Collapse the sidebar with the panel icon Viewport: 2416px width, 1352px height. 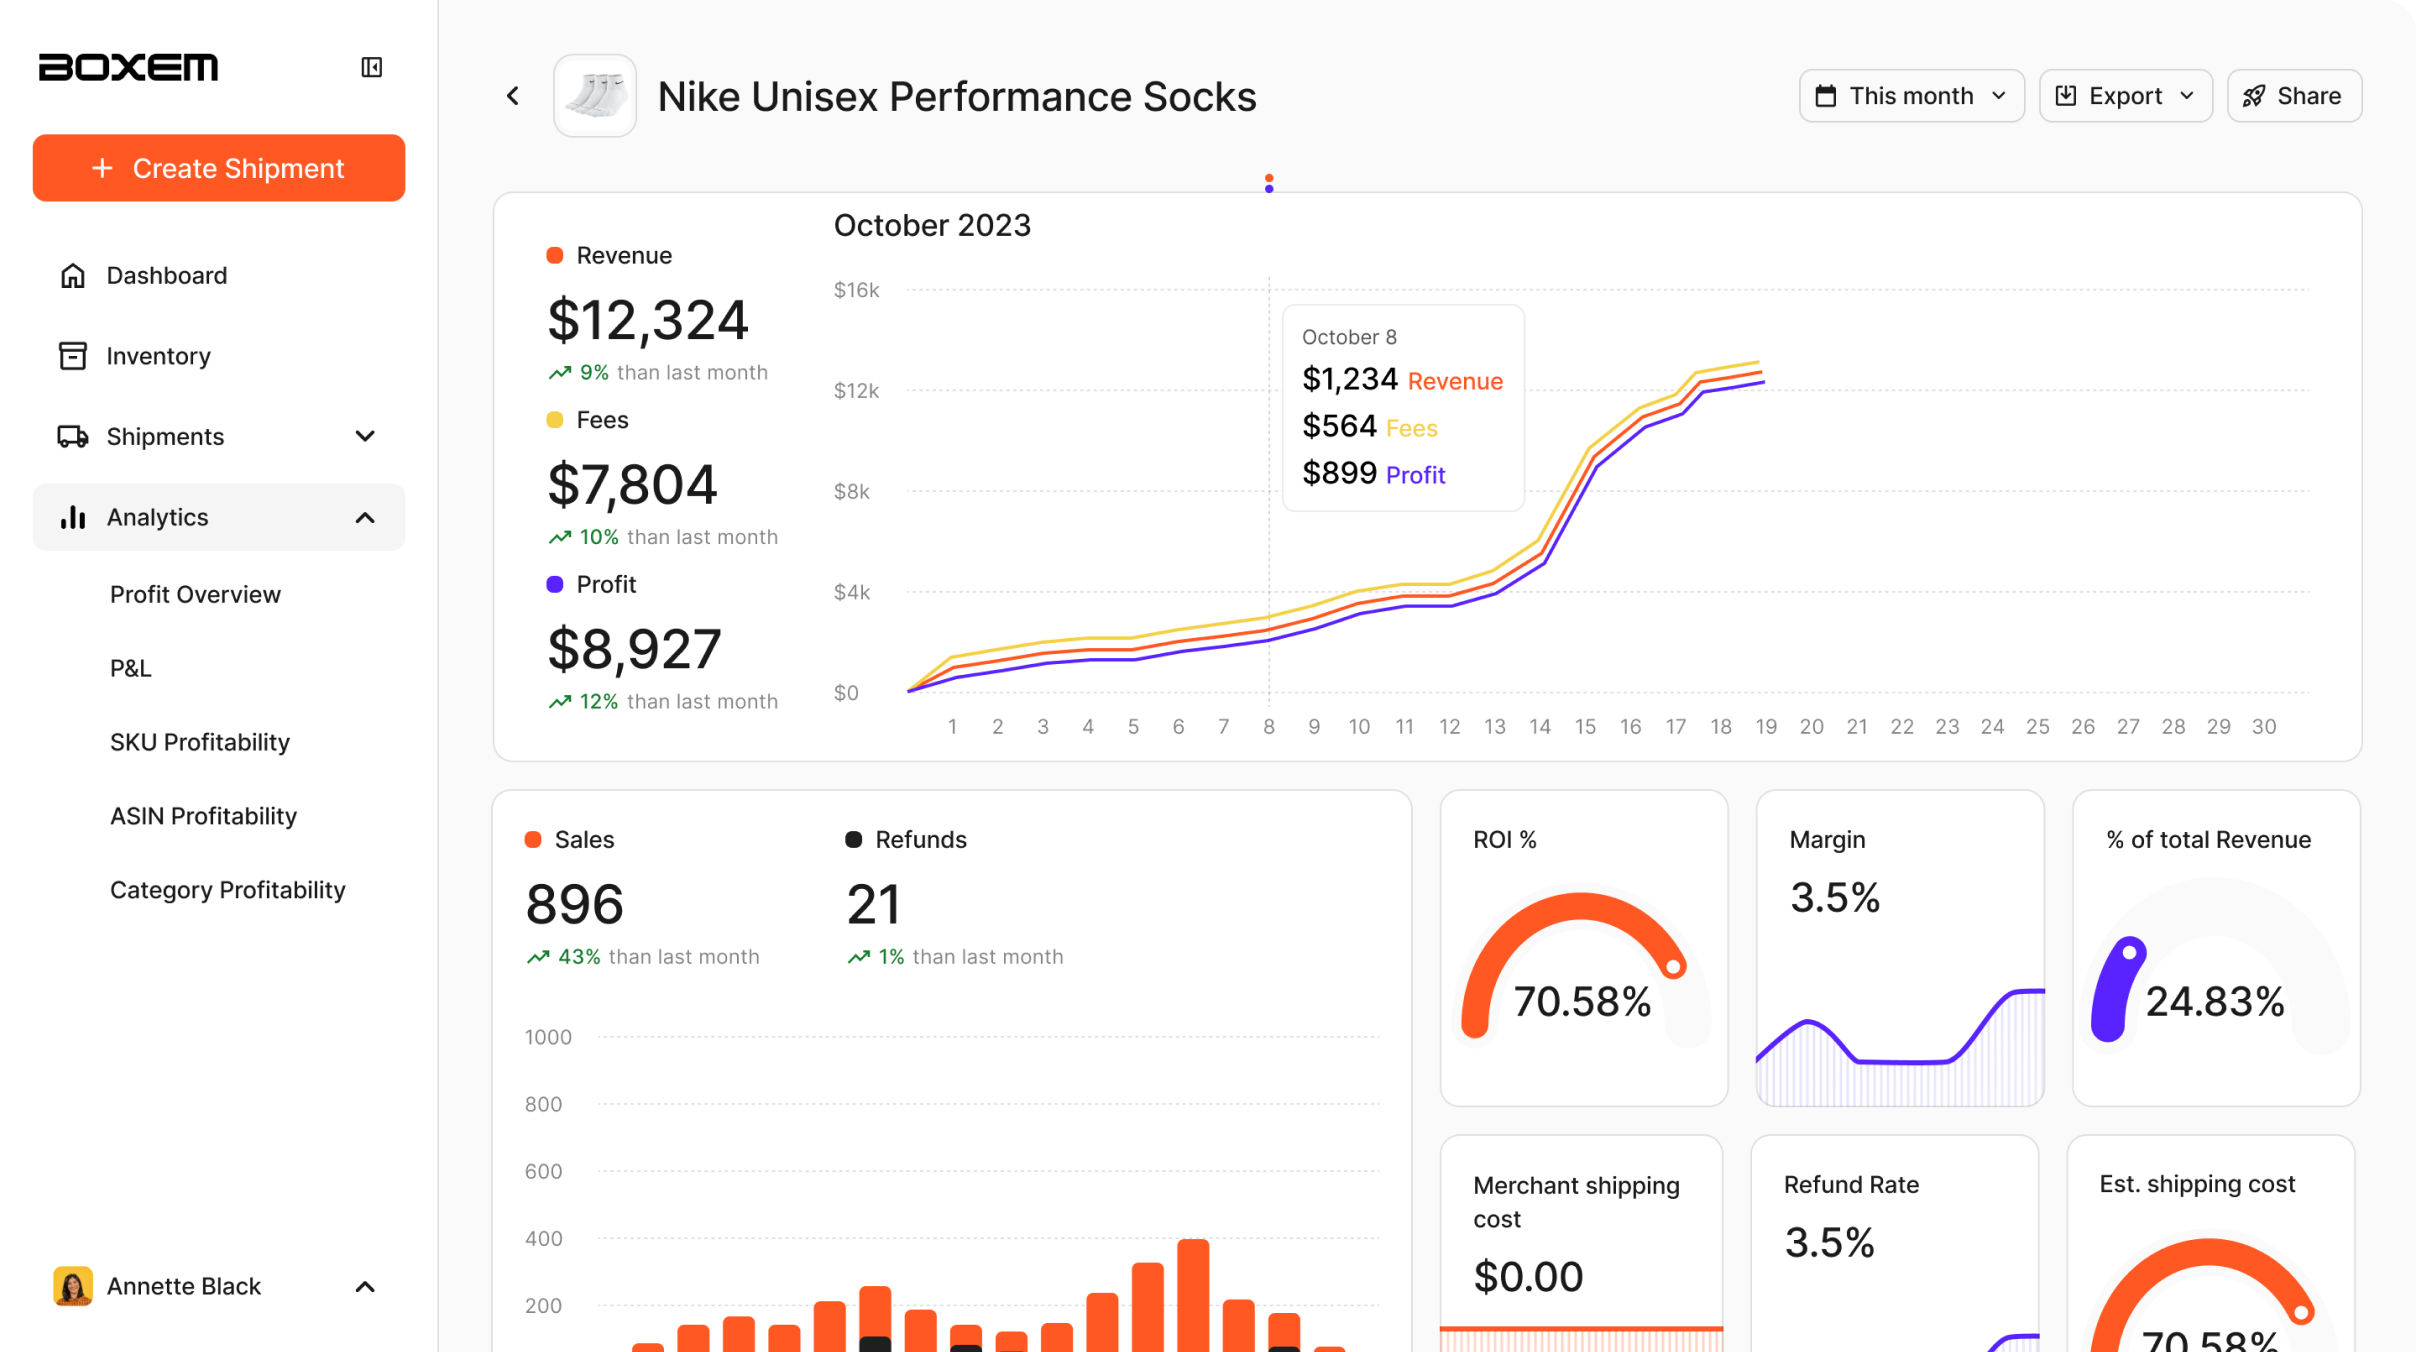[371, 67]
